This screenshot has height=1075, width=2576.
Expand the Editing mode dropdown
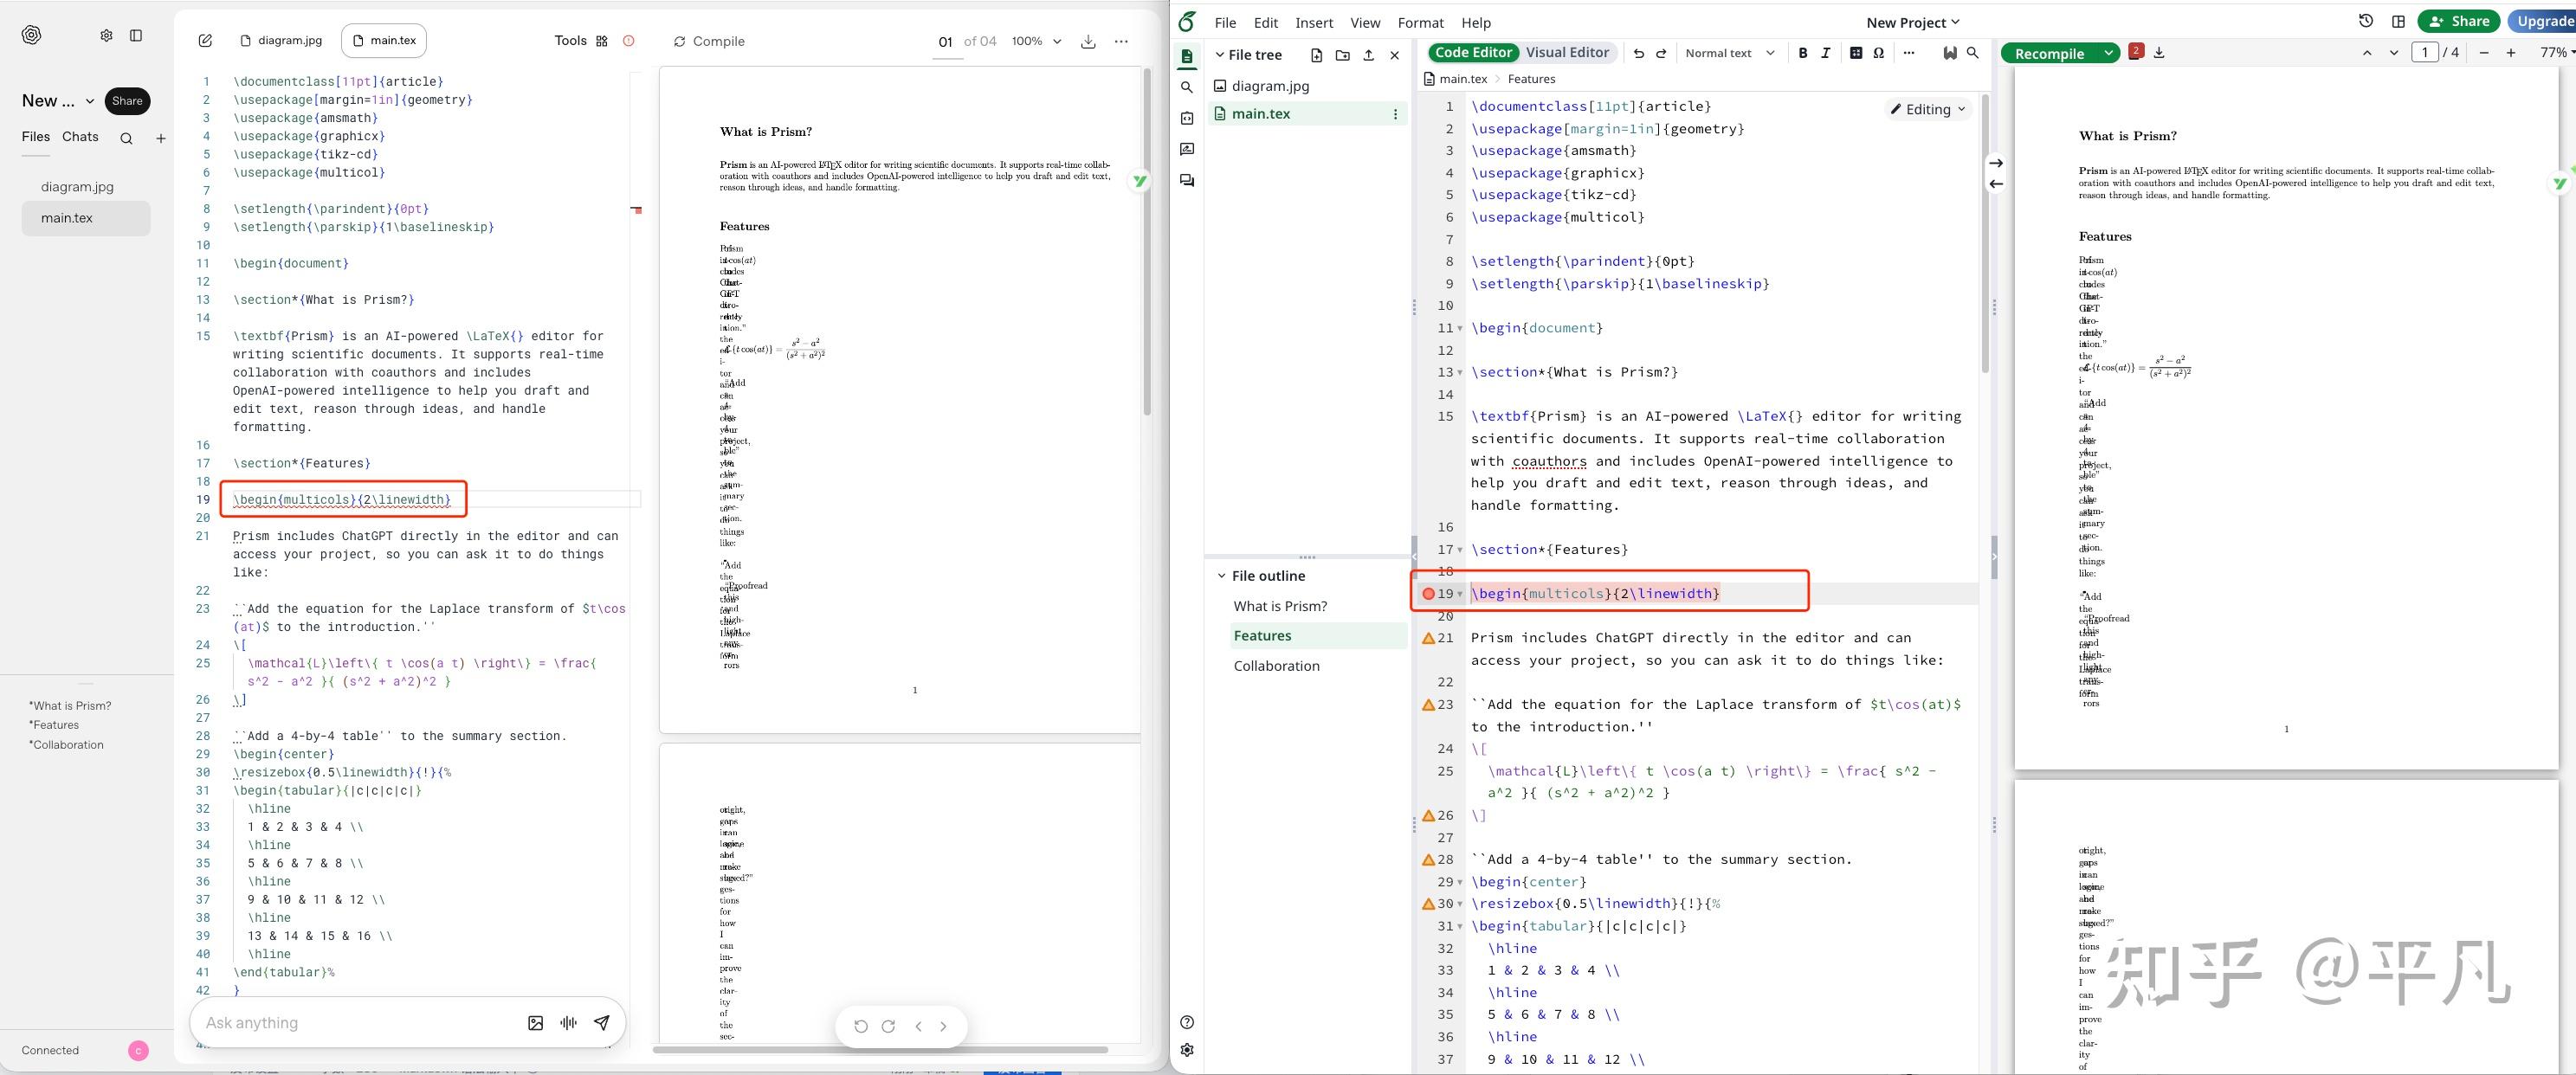[1927, 109]
